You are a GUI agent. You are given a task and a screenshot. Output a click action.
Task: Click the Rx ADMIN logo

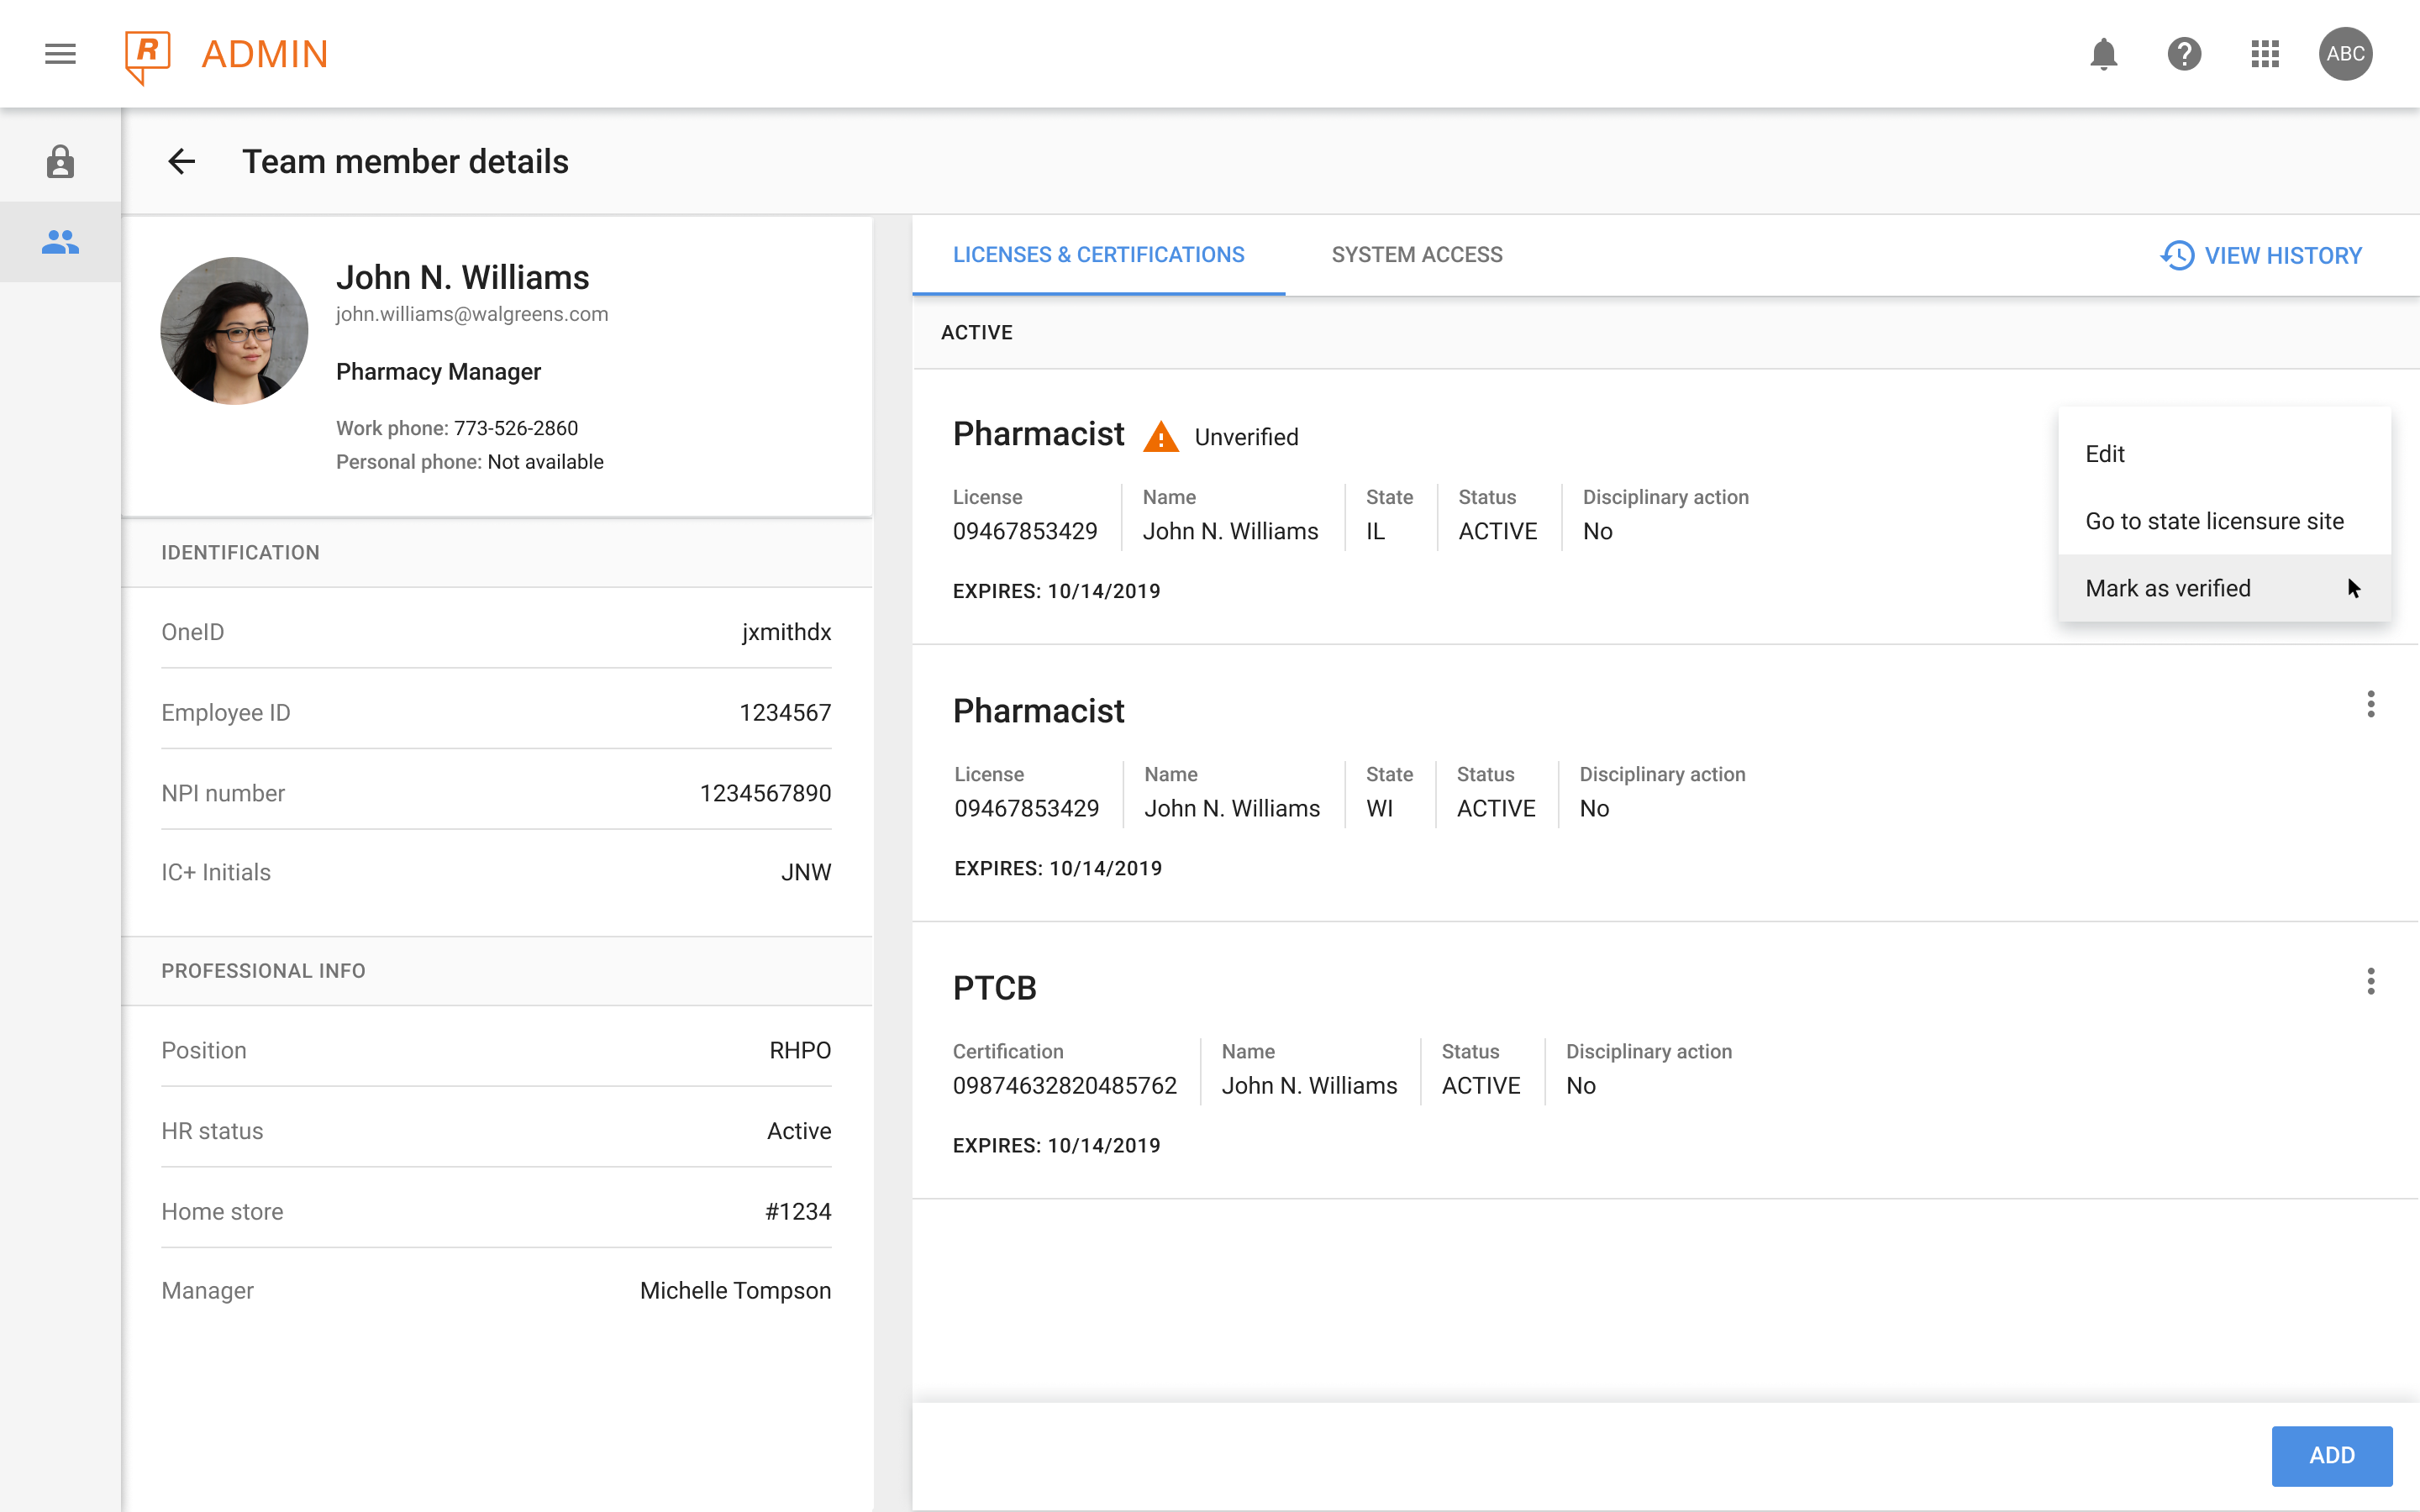[x=226, y=54]
